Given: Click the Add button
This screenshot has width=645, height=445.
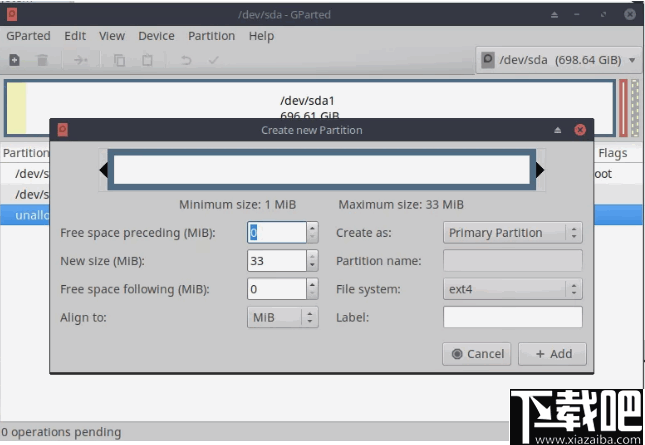Looking at the screenshot, I should pyautogui.click(x=552, y=354).
